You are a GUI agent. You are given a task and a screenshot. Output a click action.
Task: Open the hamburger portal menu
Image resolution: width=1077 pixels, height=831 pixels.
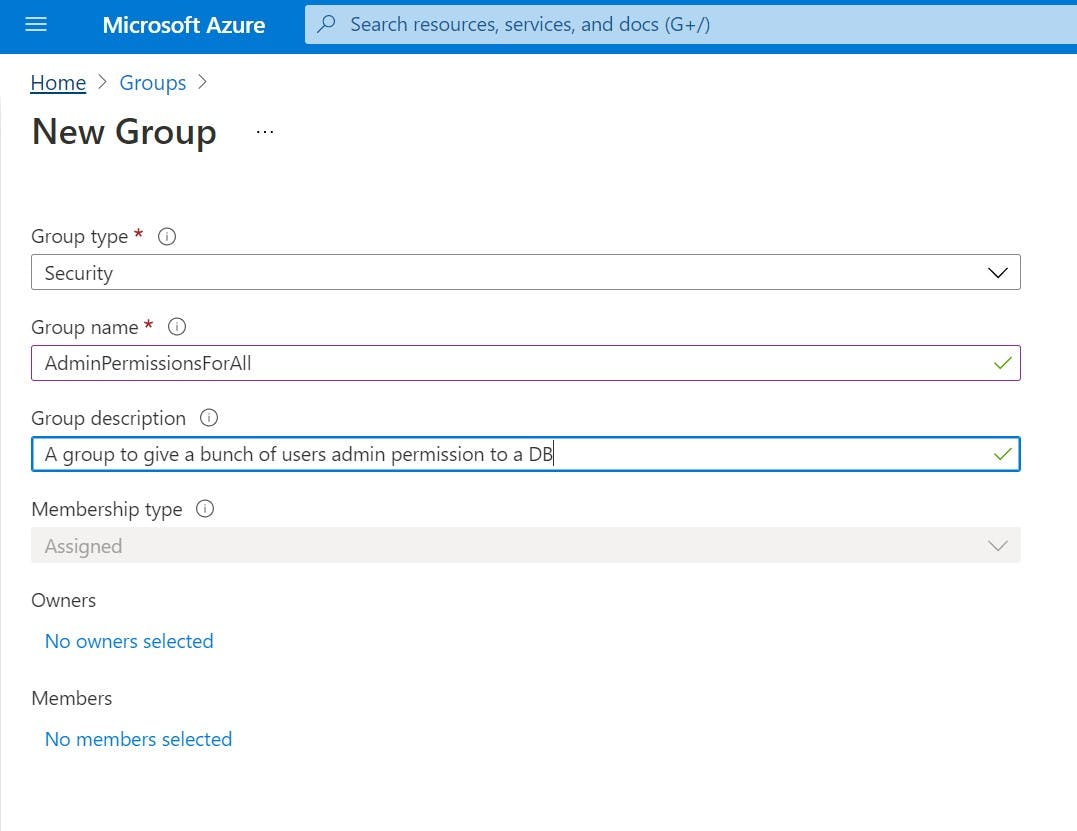pyautogui.click(x=36, y=25)
